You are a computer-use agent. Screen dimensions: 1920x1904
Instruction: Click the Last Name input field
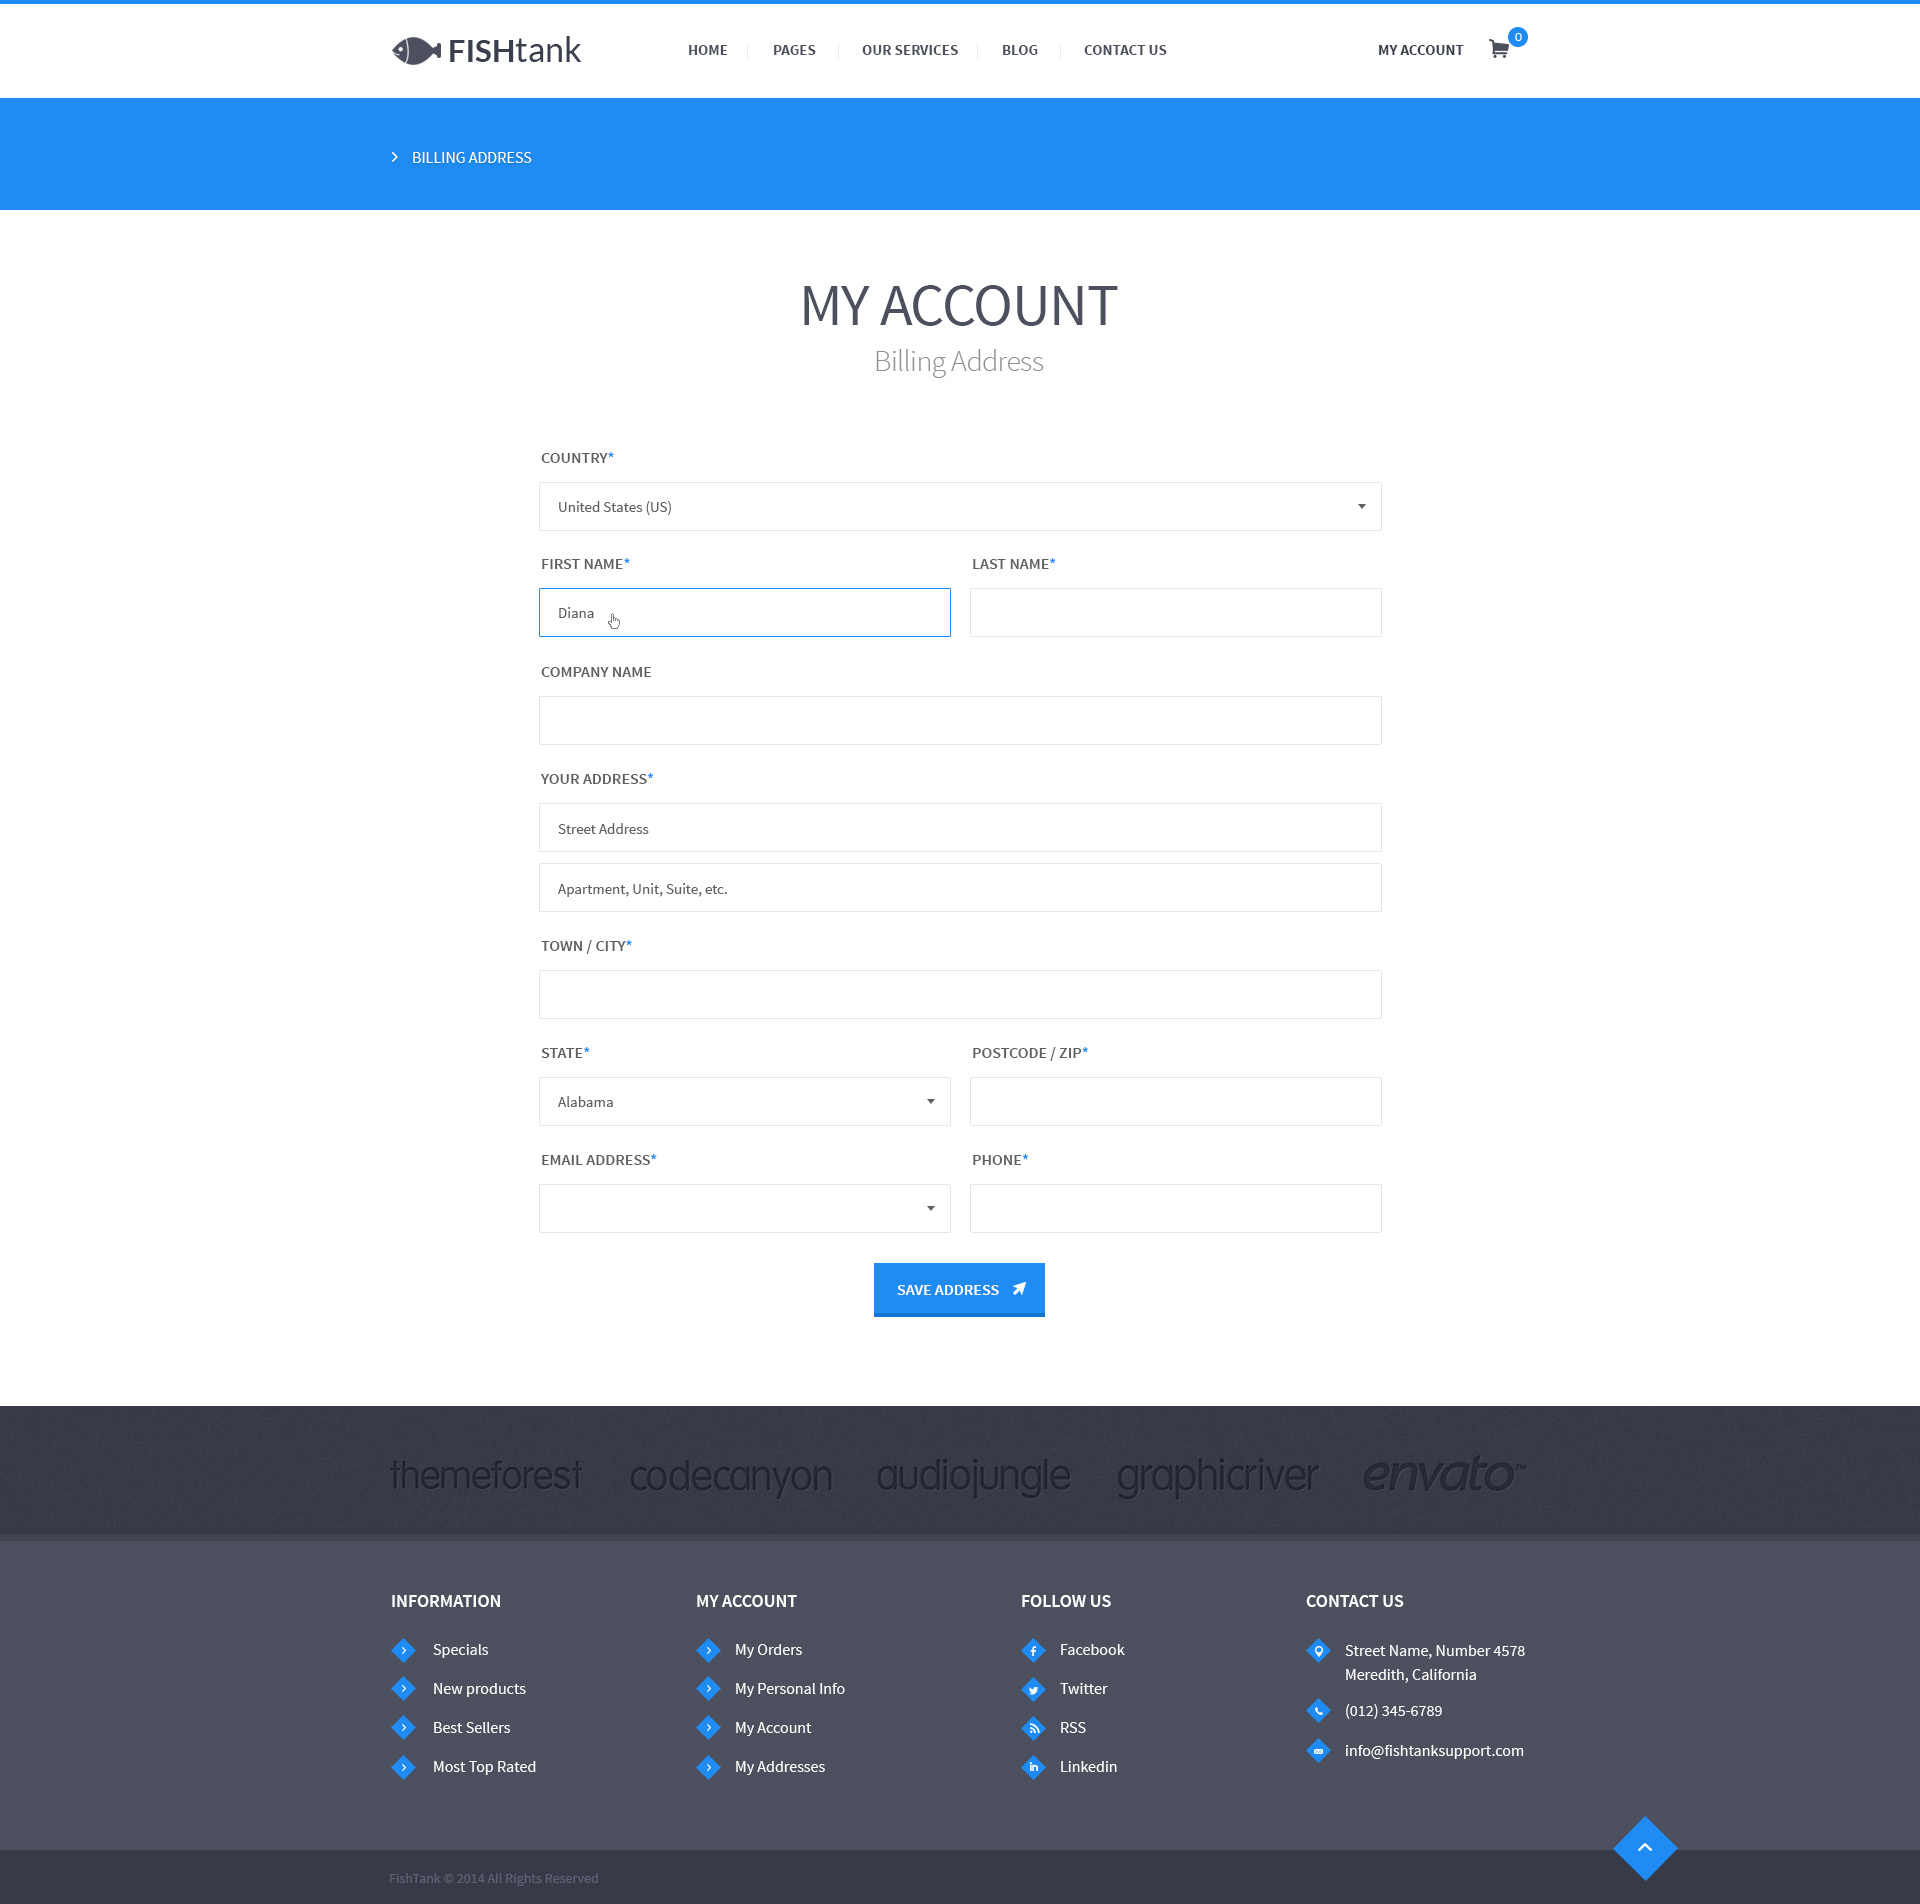pos(1175,613)
